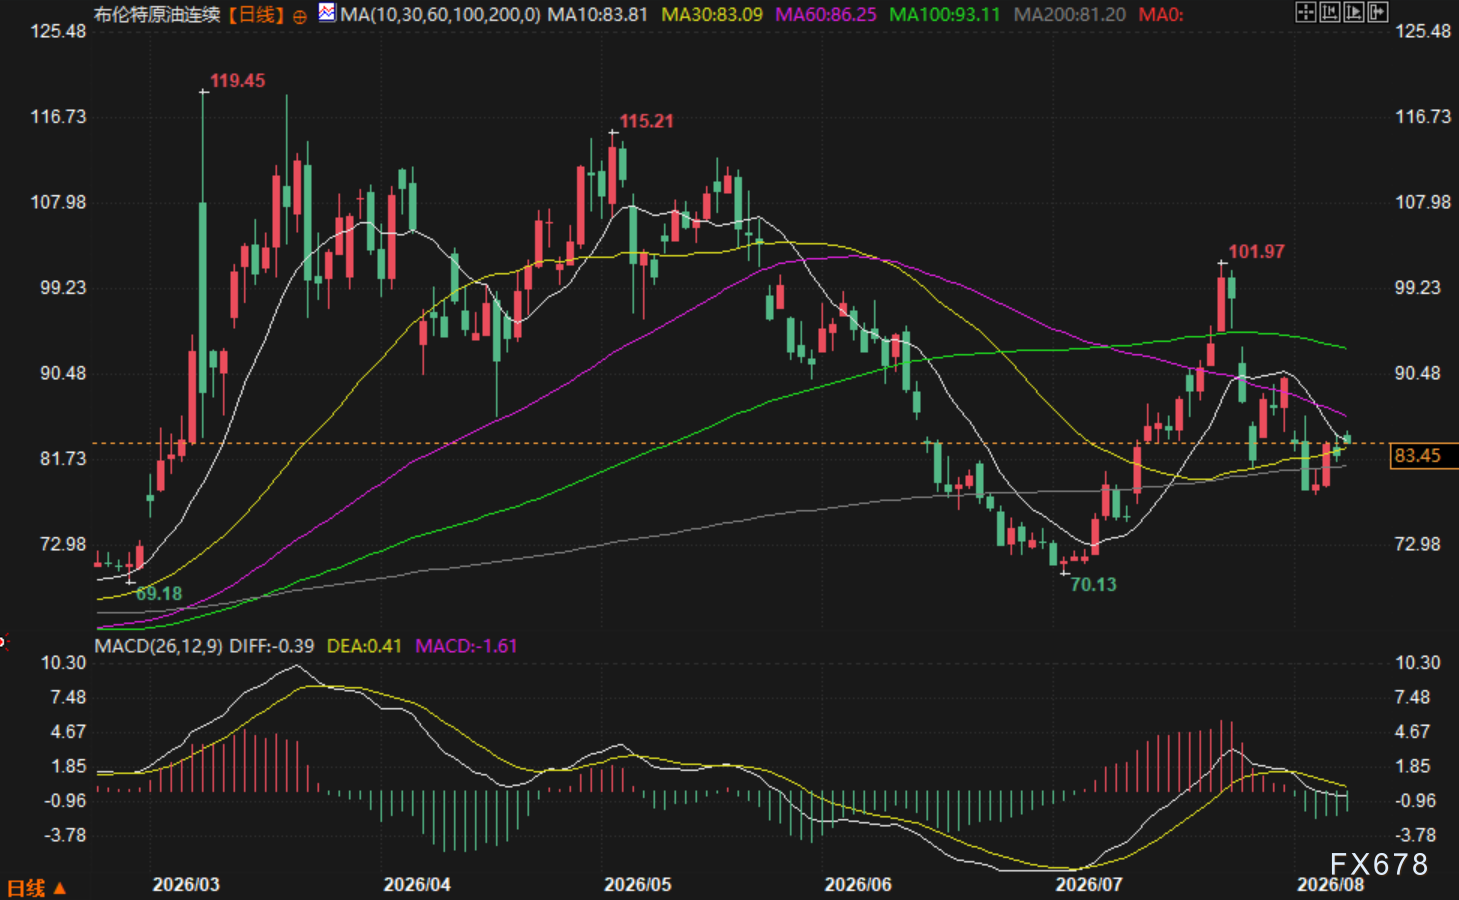Click the 101.97 peak price annotation

[x=1257, y=252]
